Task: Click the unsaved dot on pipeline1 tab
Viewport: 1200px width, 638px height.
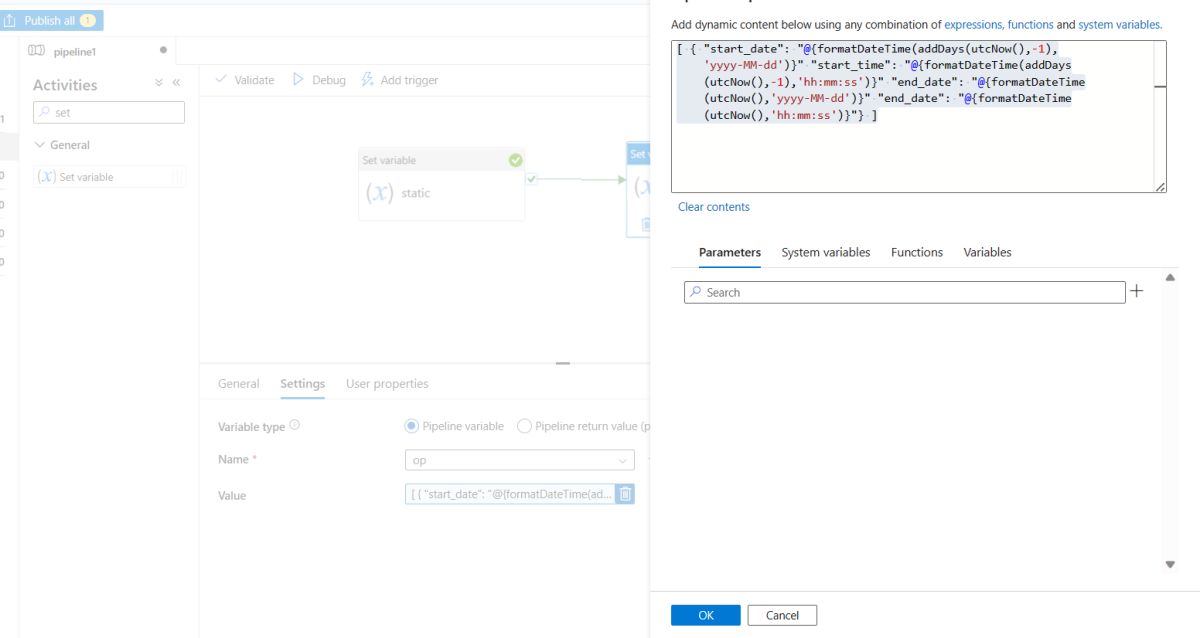Action: click(x=163, y=50)
